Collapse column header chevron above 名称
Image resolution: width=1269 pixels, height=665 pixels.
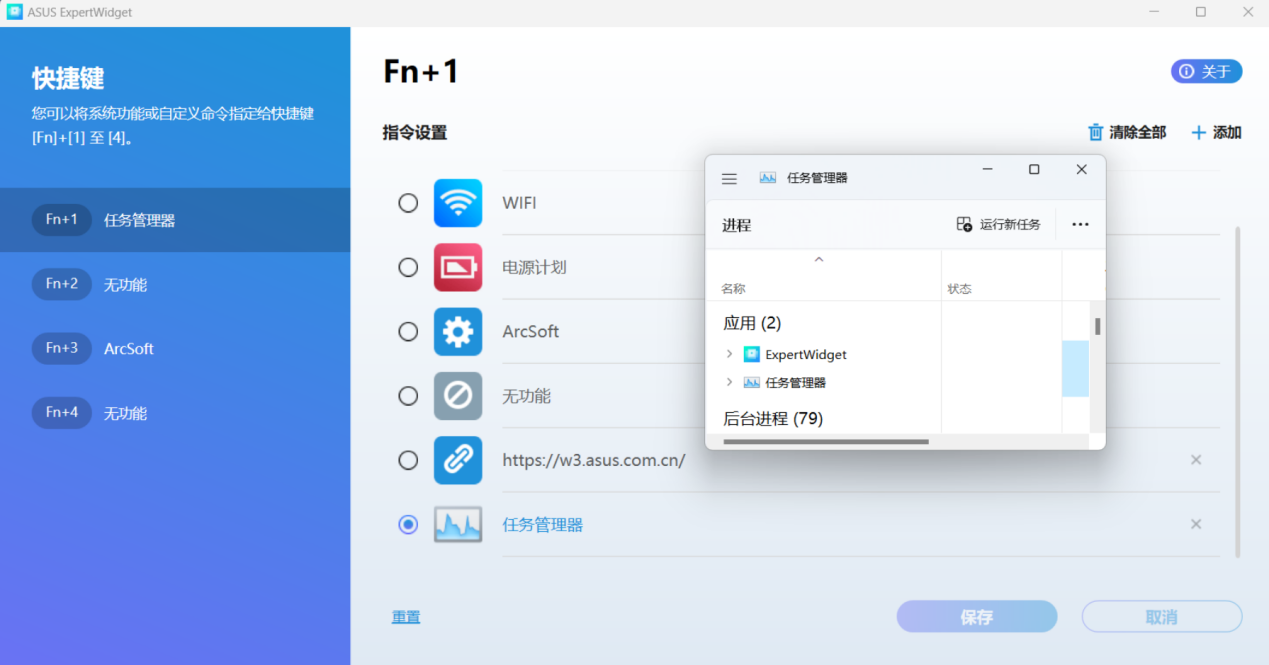(818, 260)
